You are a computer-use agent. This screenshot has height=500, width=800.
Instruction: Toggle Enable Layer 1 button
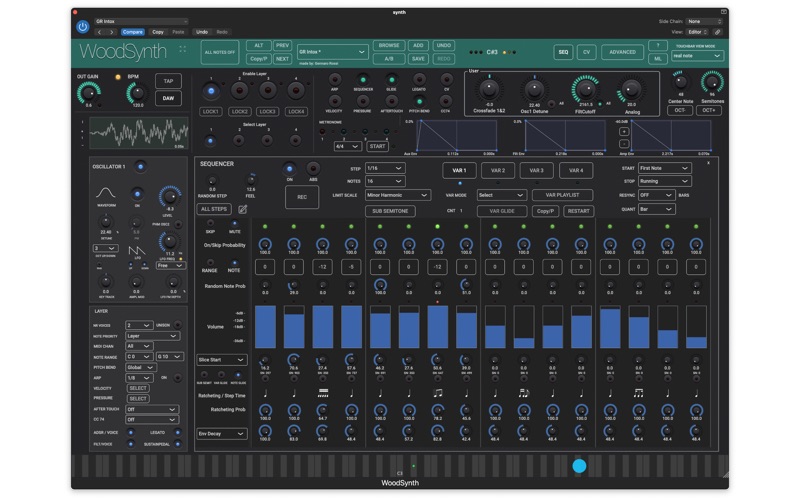point(211,91)
